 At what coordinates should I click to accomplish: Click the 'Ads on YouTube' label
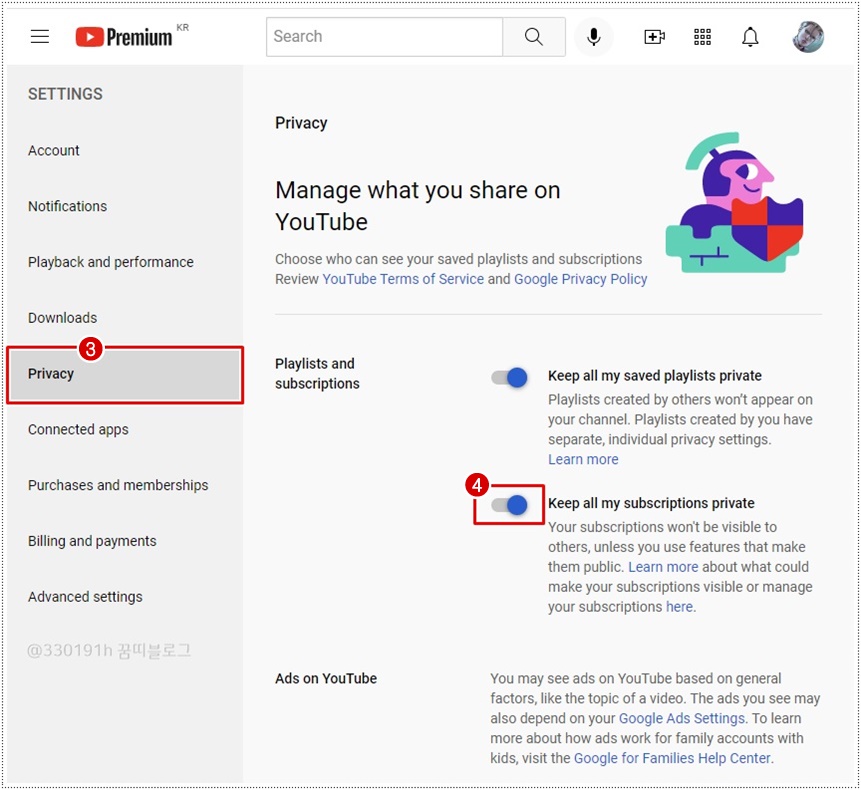pos(326,679)
